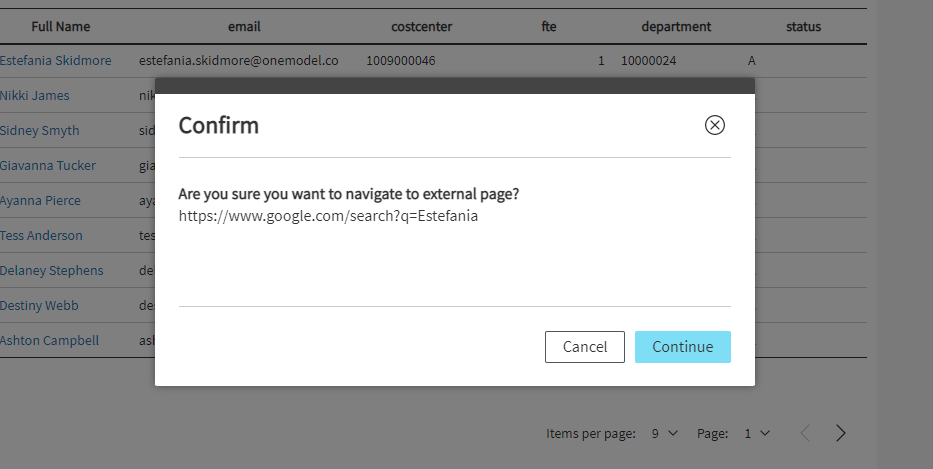This screenshot has height=469, width=933.
Task: Open the Delaney Stephens link
Action: [x=52, y=270]
